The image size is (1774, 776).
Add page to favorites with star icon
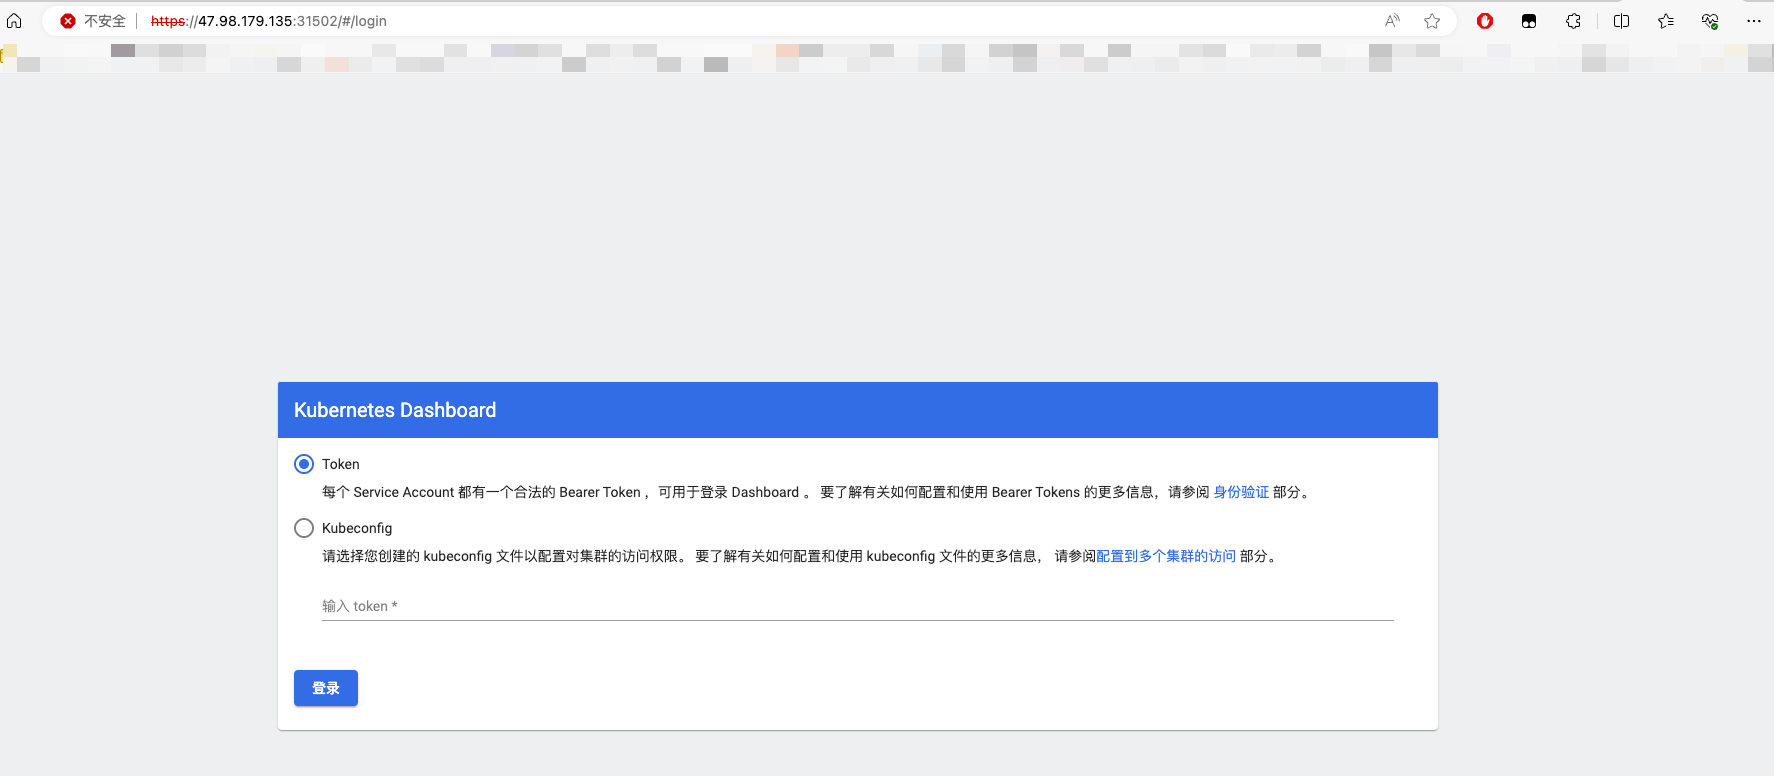point(1432,21)
